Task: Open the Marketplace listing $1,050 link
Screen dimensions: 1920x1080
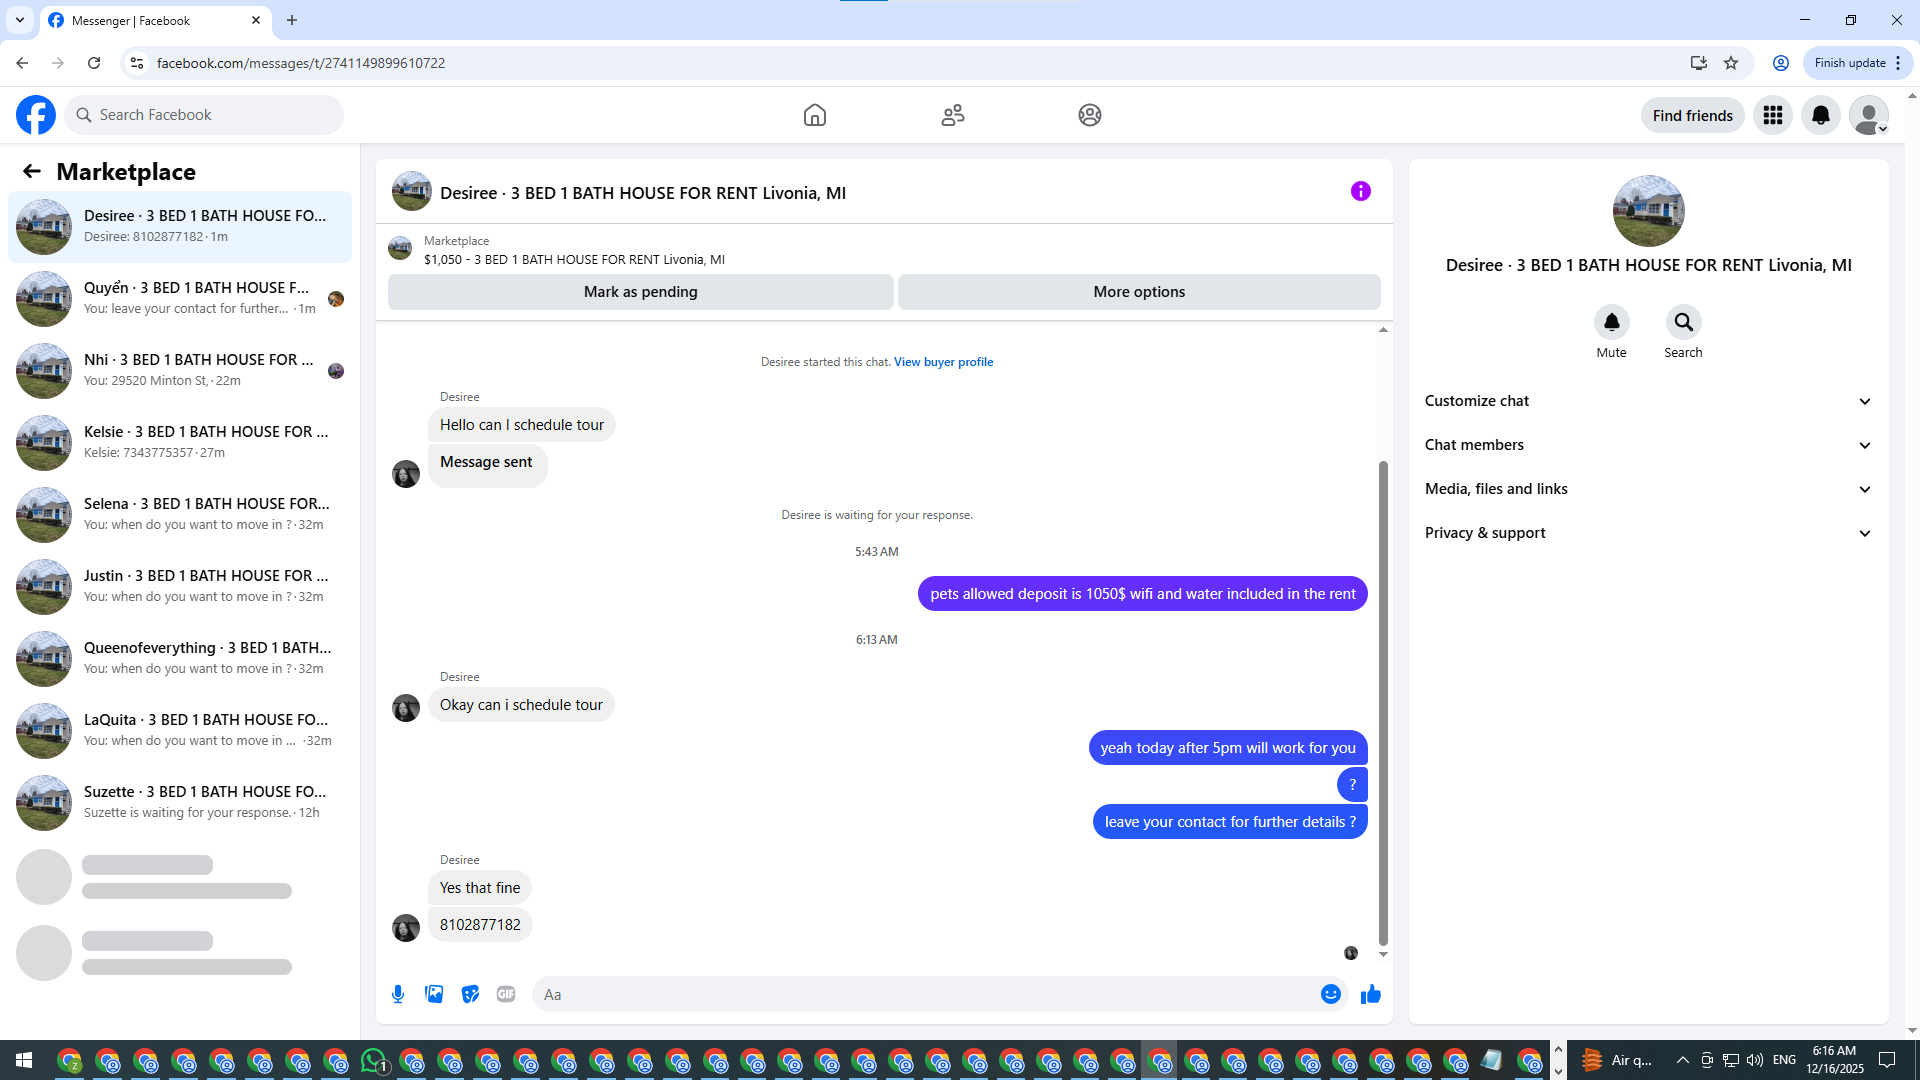Action: 574,260
